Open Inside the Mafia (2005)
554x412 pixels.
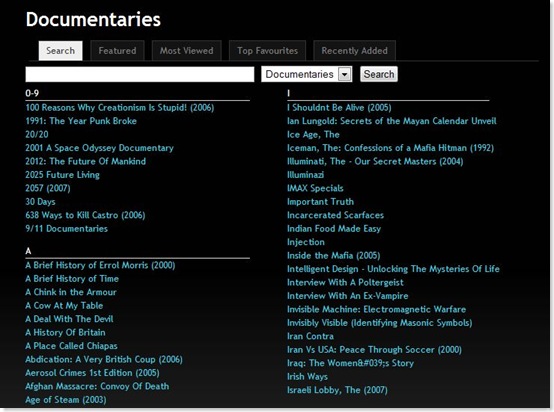pos(334,255)
